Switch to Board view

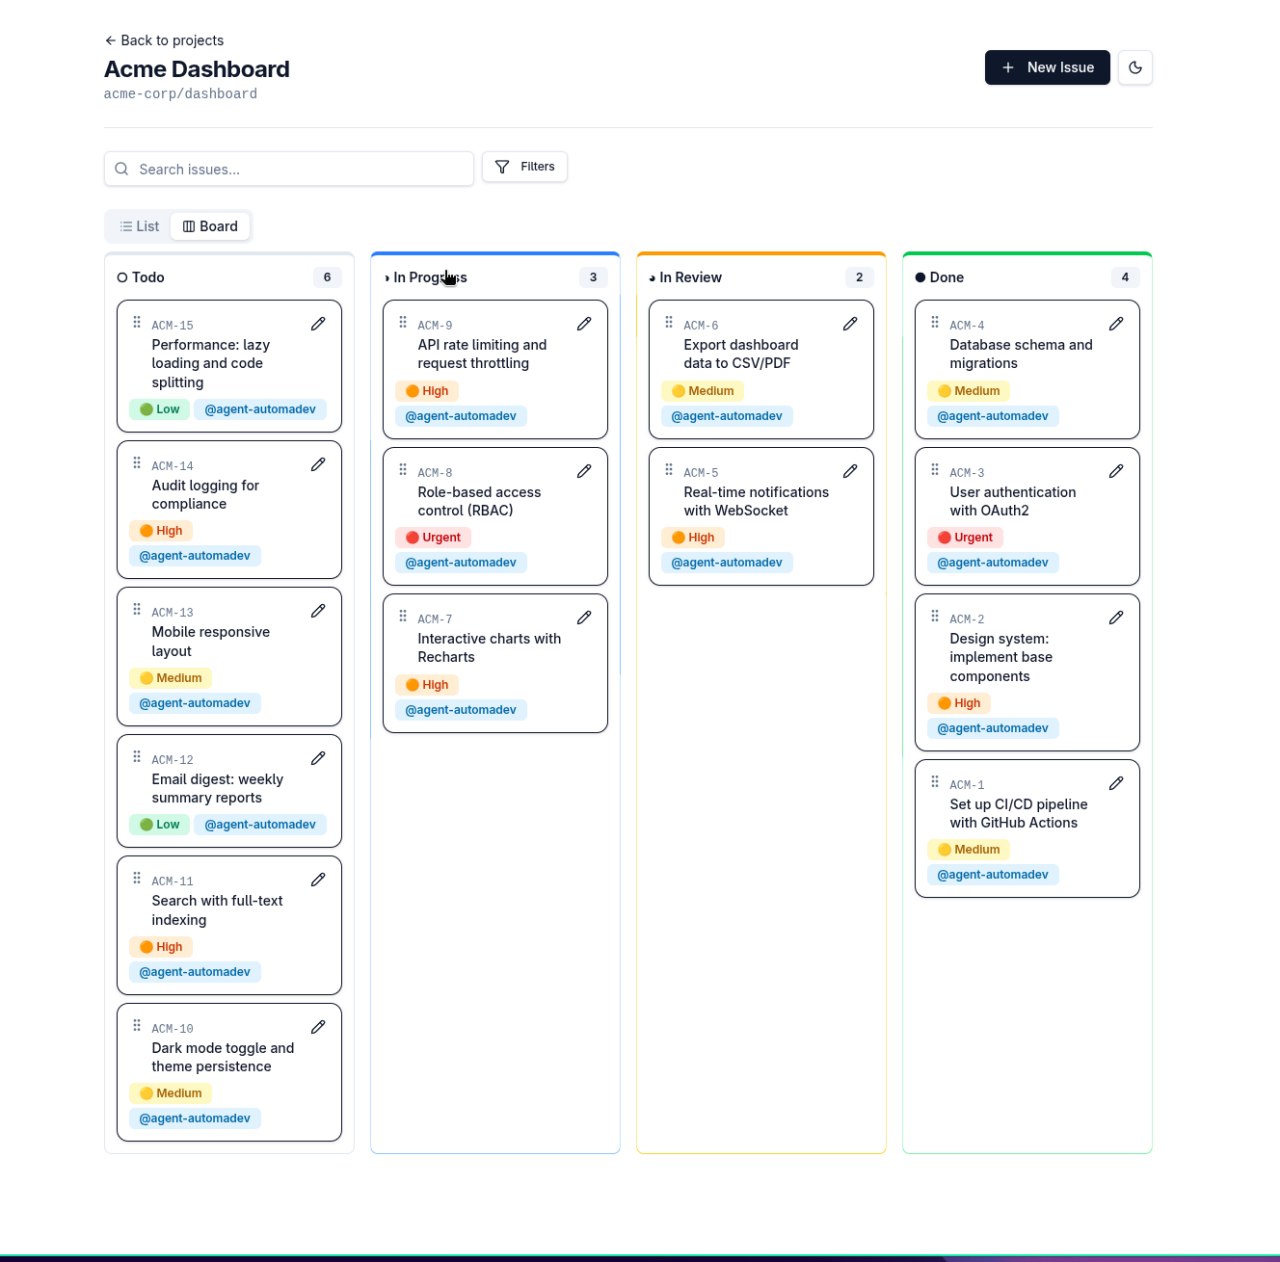(x=210, y=225)
